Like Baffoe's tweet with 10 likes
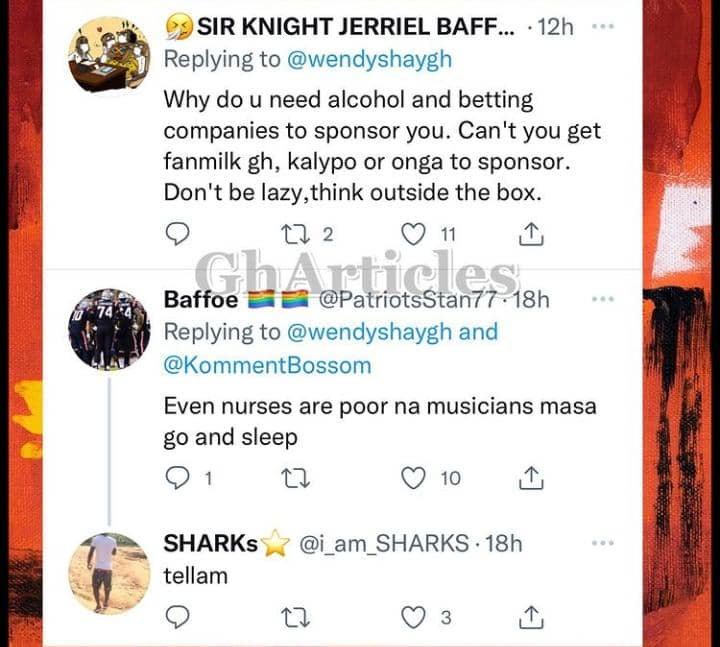The image size is (720, 647). pos(413,478)
